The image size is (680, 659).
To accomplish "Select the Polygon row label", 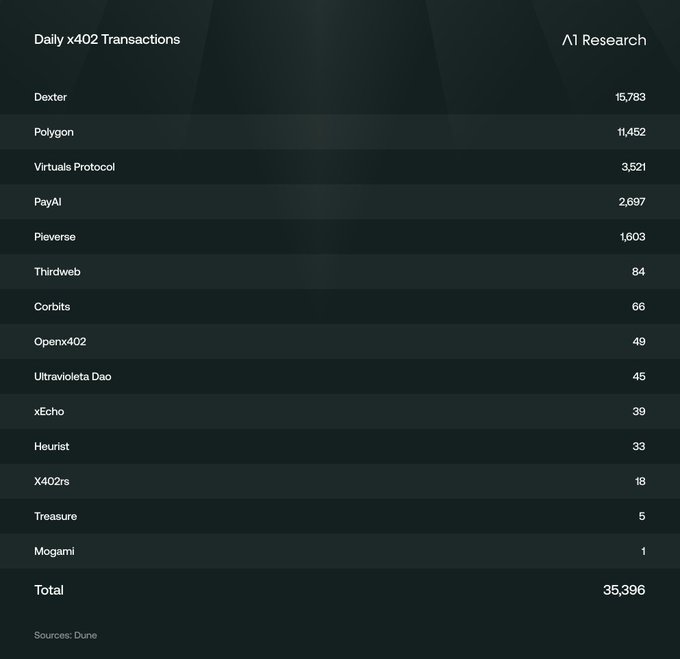I will [54, 132].
